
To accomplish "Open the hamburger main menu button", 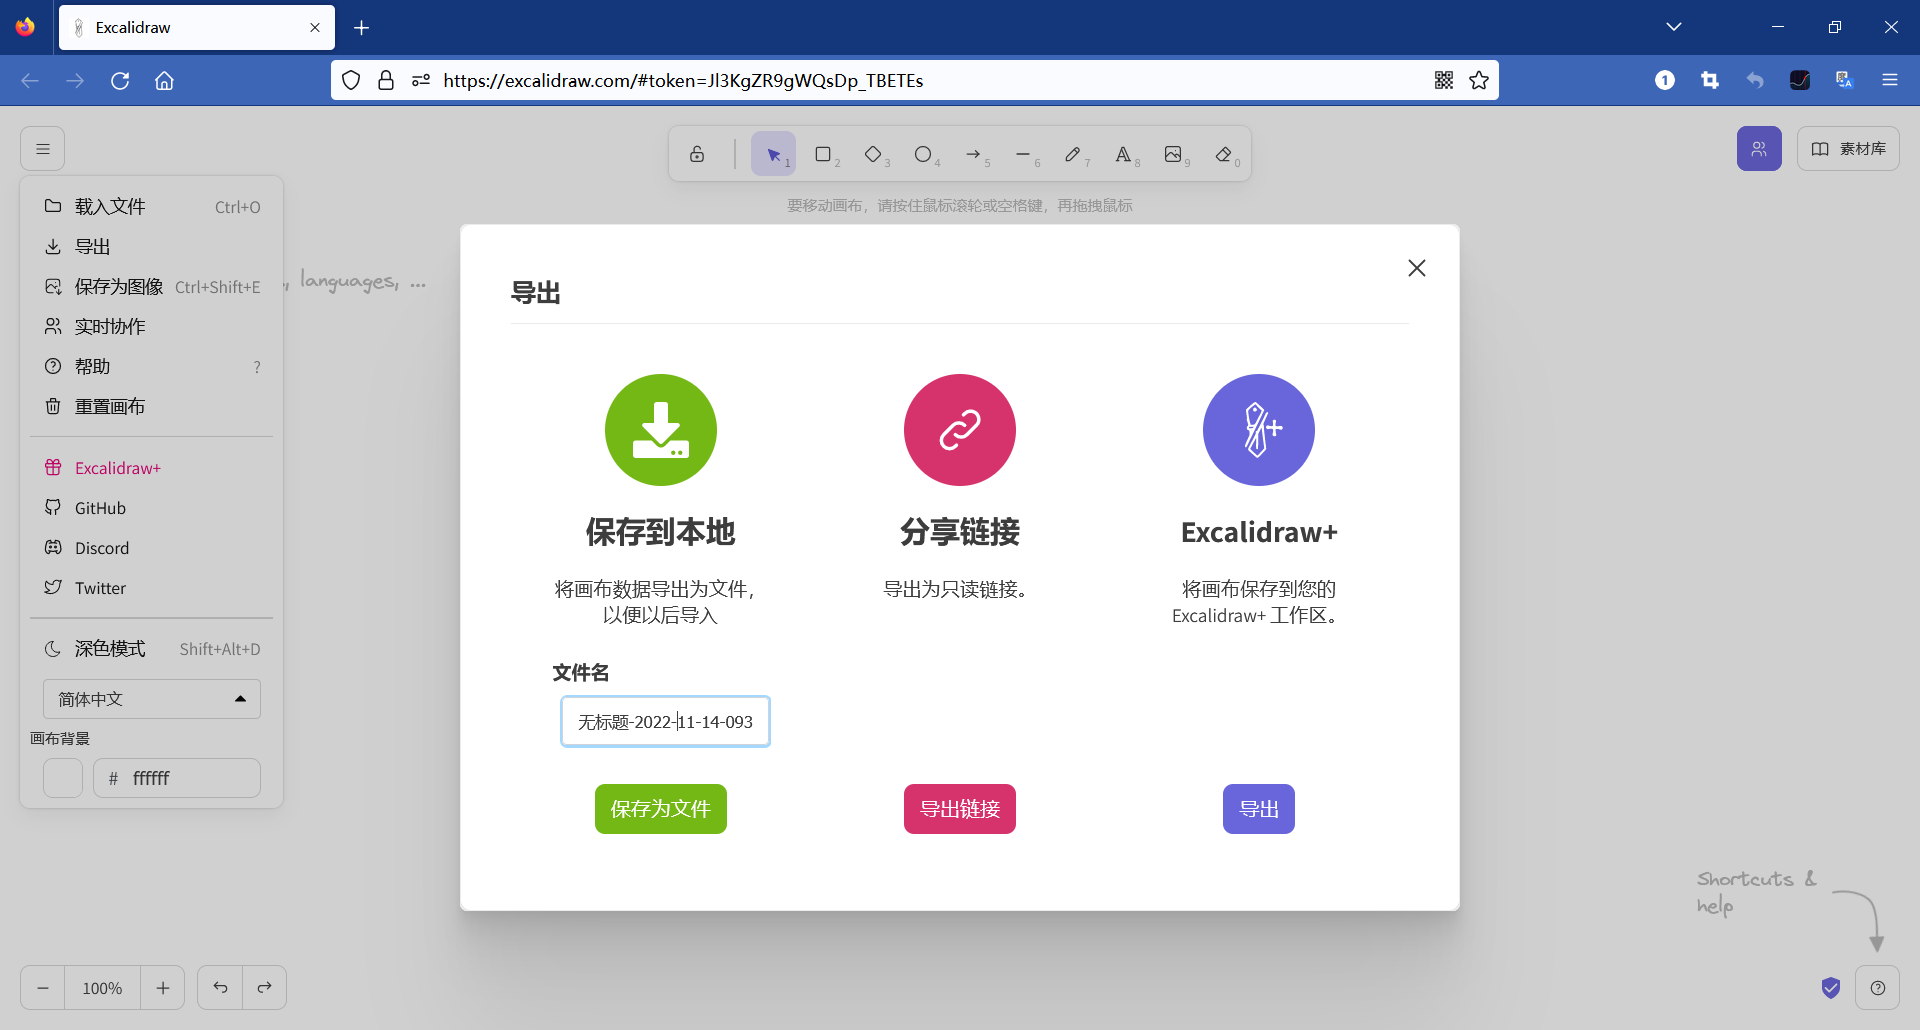I will tap(43, 149).
